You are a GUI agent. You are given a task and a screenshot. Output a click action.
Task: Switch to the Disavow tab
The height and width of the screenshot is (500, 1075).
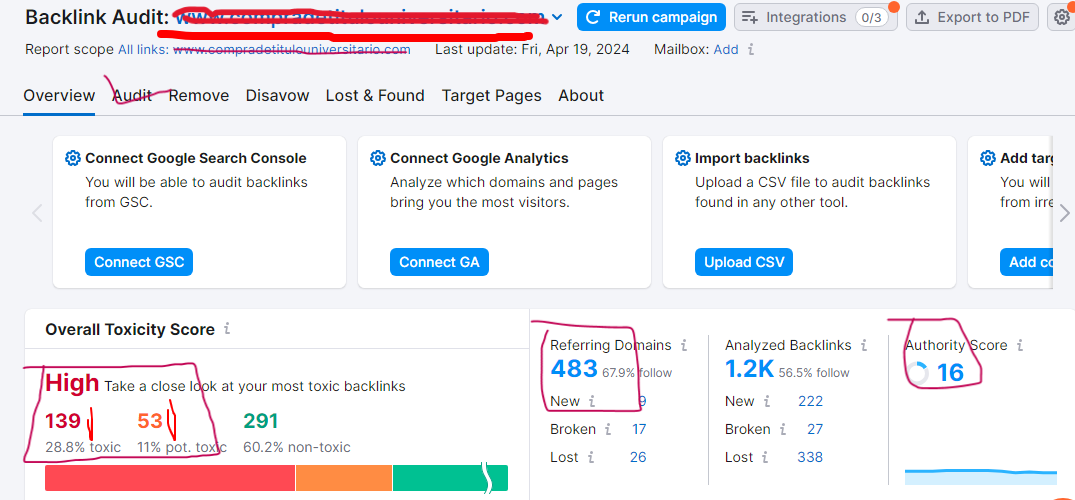pyautogui.click(x=277, y=96)
